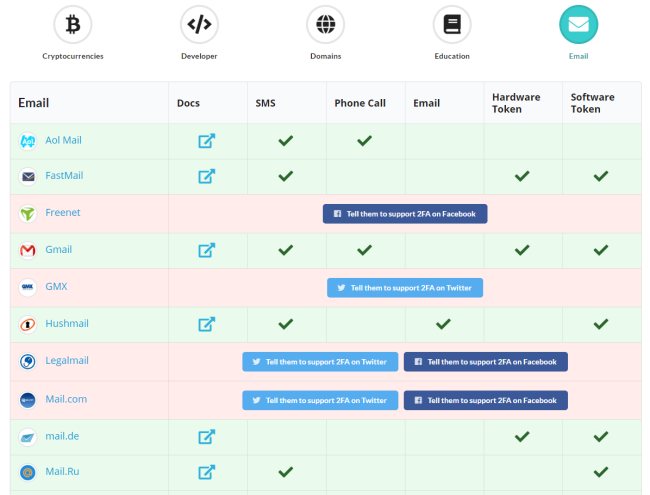Choose the Domains globe category icon
Screen dimensions: 650x495
pyautogui.click(x=325, y=24)
